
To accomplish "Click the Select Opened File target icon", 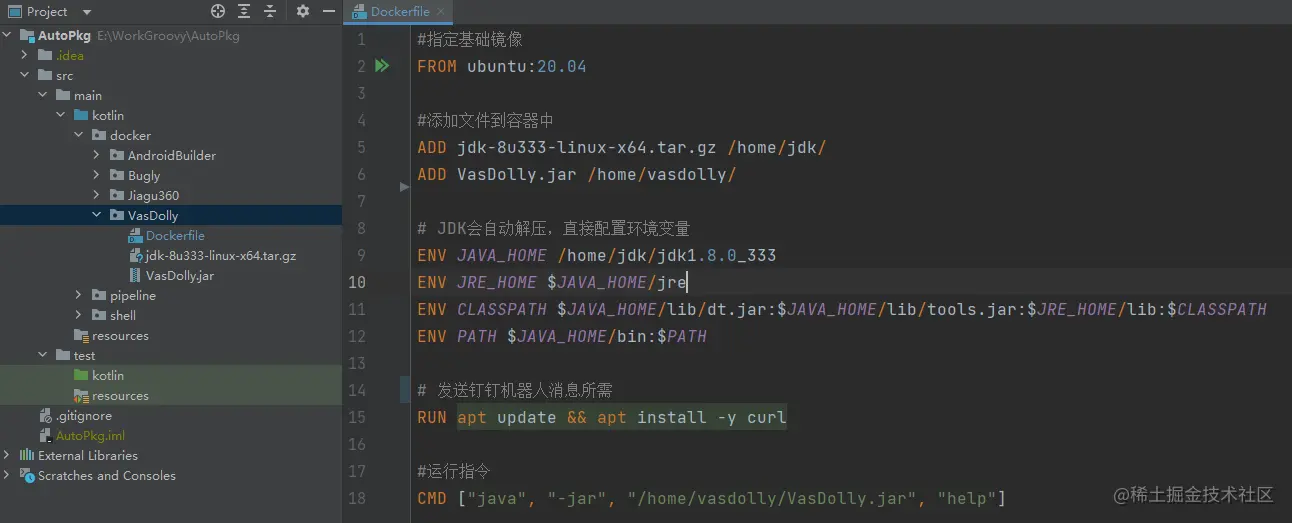I will point(218,12).
